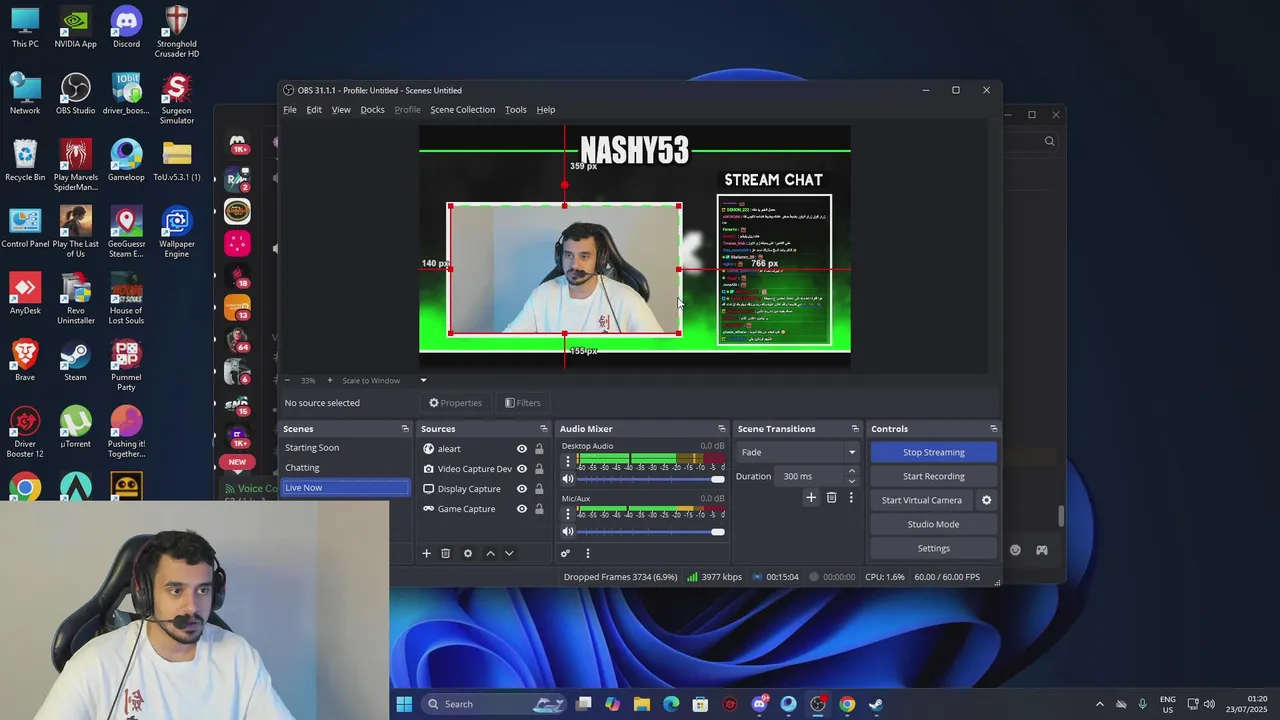Screen dimensions: 1280x720
Task: Open the Fade transition dropdown
Action: pyautogui.click(x=798, y=452)
